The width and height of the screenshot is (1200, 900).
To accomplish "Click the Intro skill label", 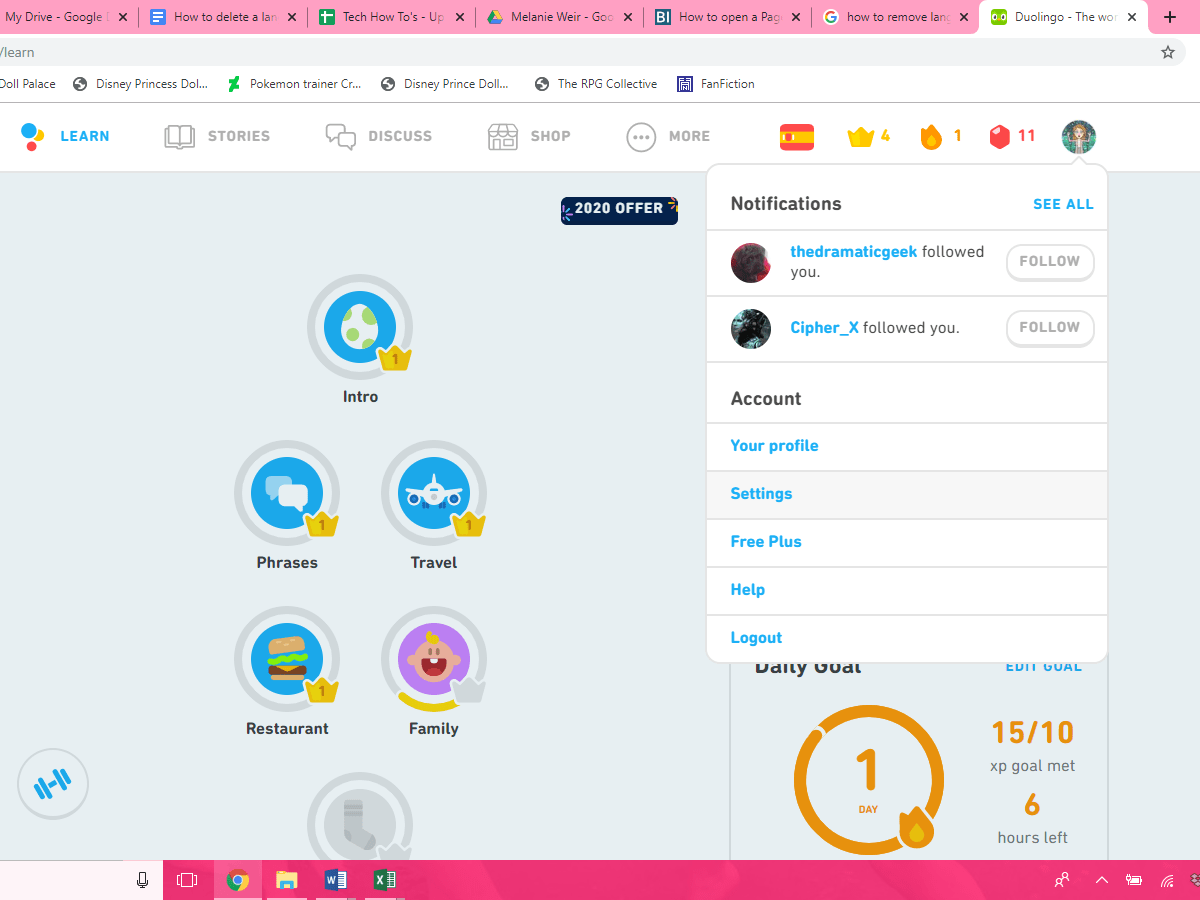I will (x=360, y=397).
